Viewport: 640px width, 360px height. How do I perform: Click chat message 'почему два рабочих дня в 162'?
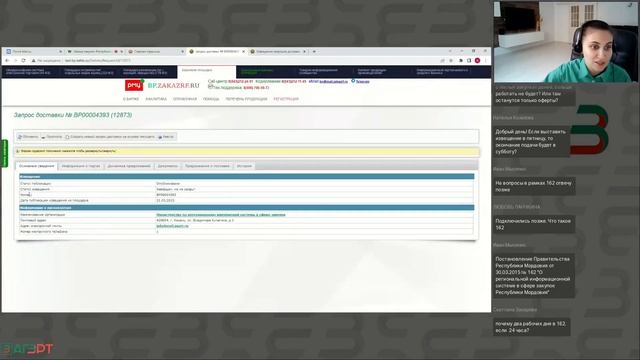pos(531,327)
